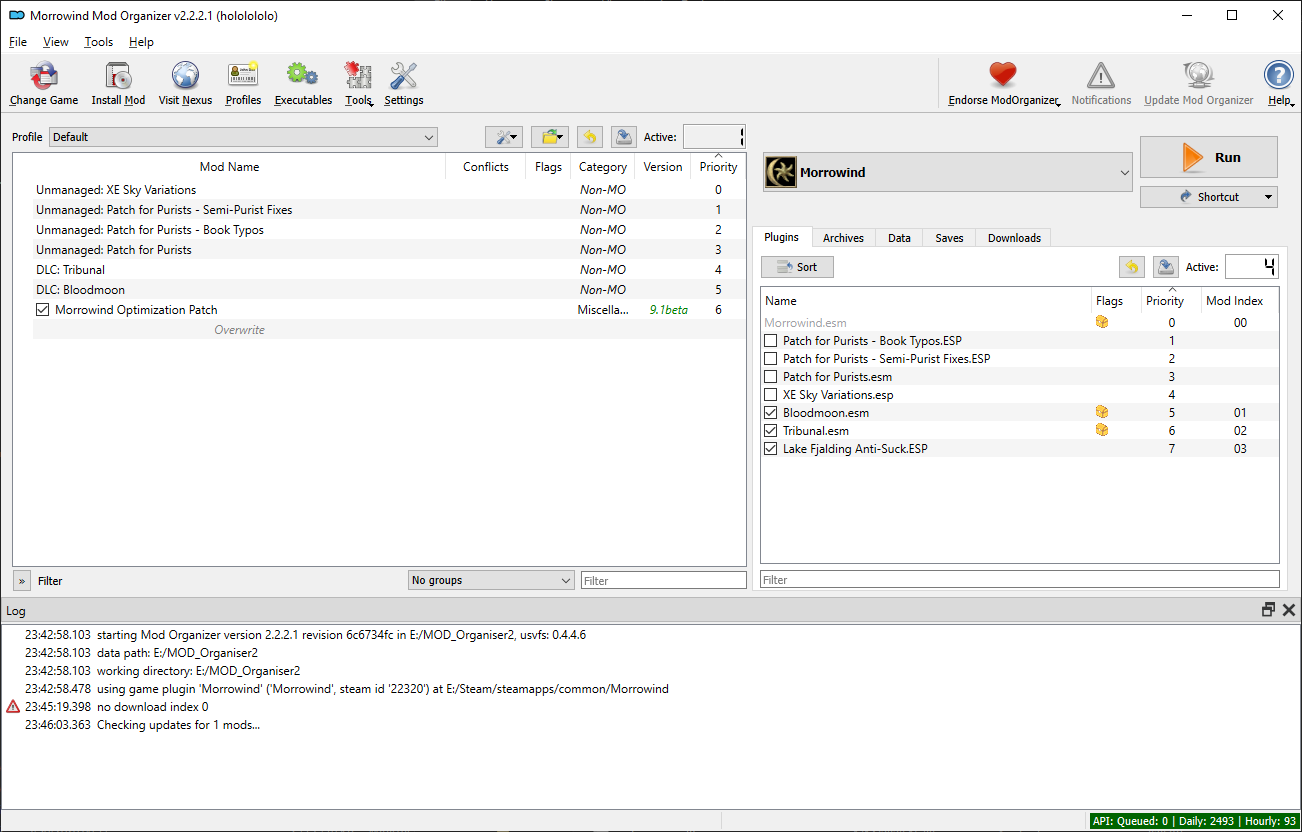Sort by Mod Name column header
Viewport: 1302px width, 832px height.
click(229, 167)
